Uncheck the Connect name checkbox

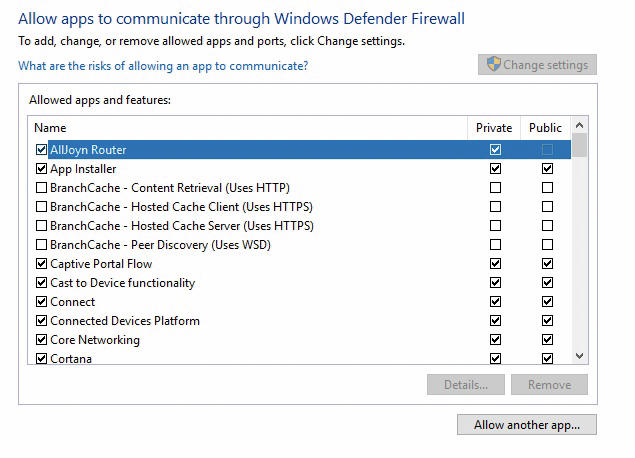point(41,302)
